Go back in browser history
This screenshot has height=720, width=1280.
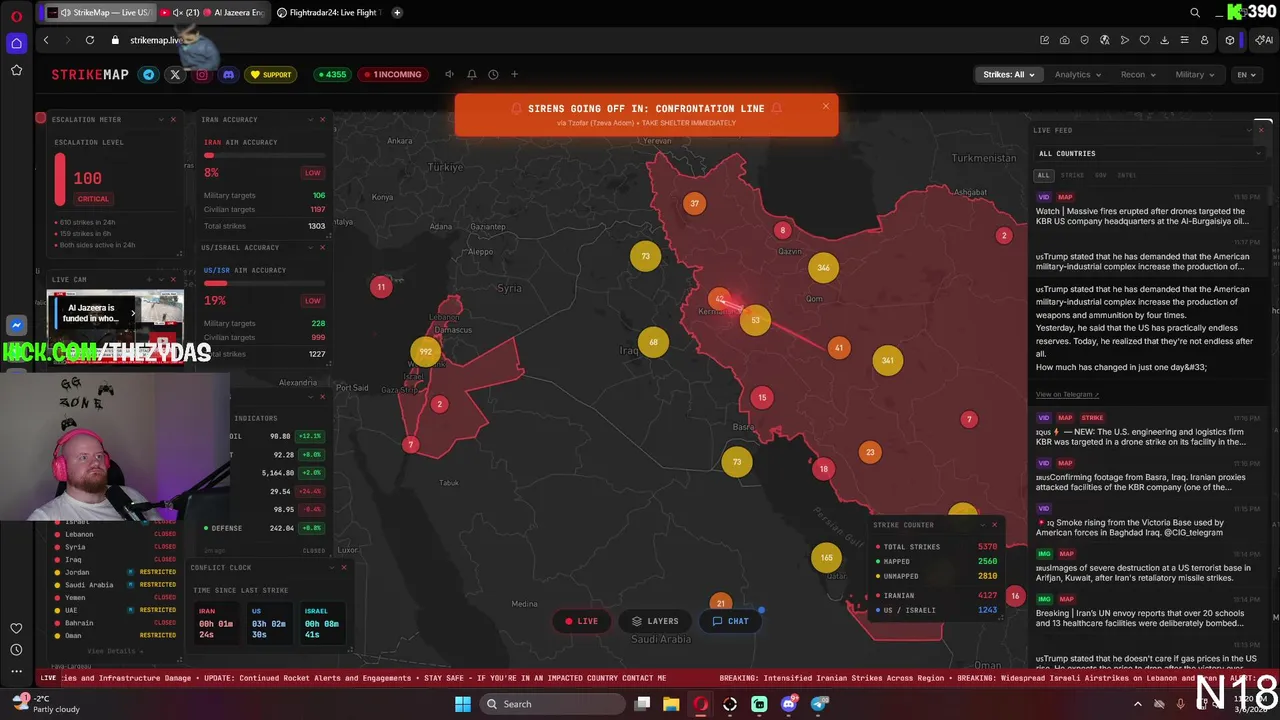point(46,40)
